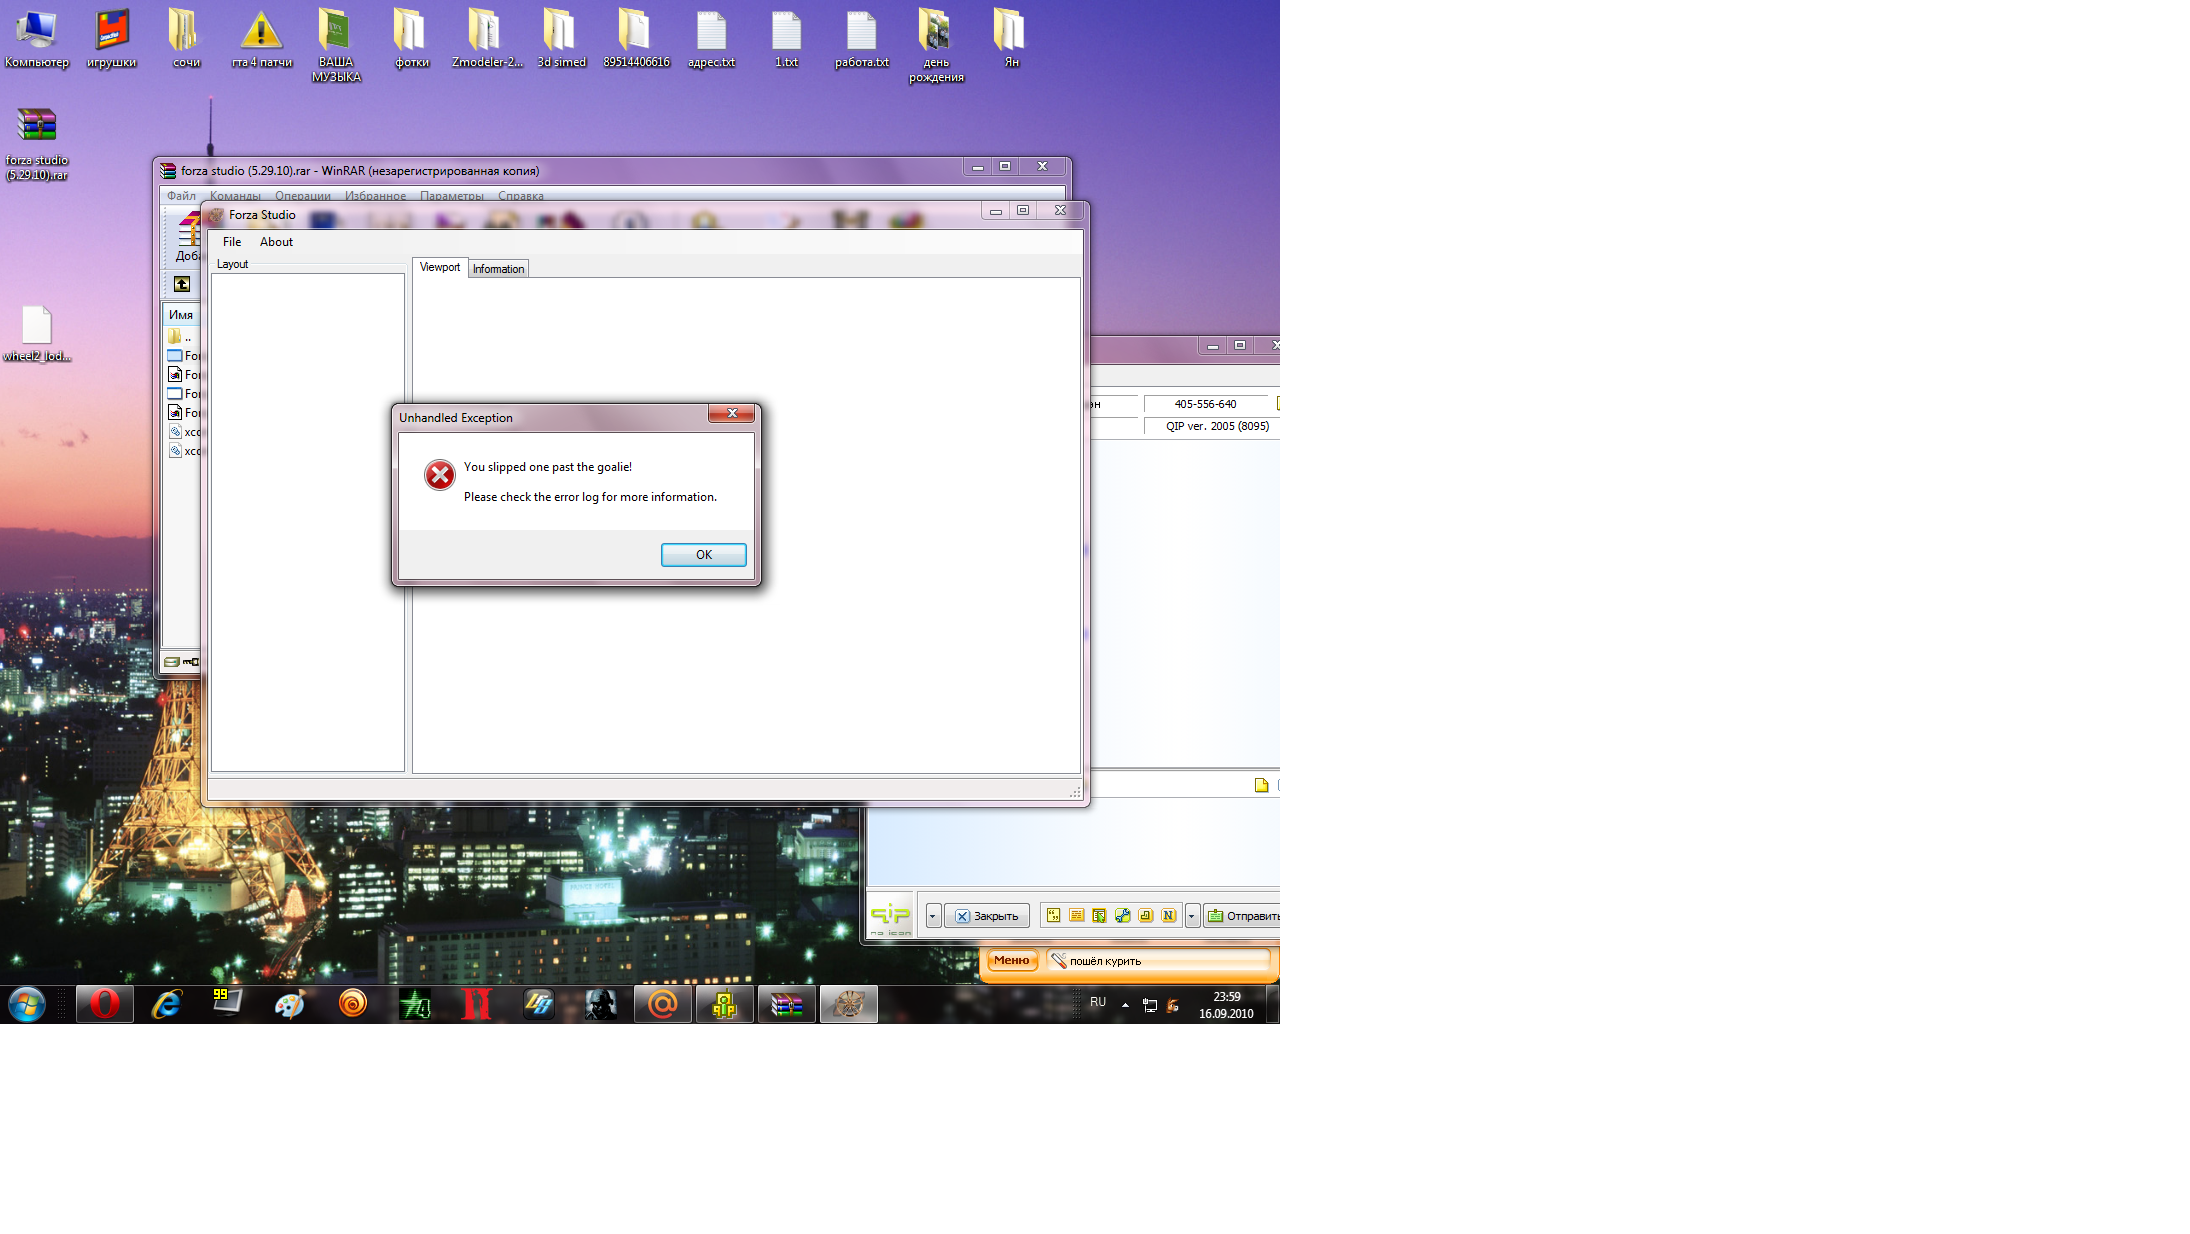Click the Закрыть button in QIP chat
Screen dimensions: 2190x1234
986,916
